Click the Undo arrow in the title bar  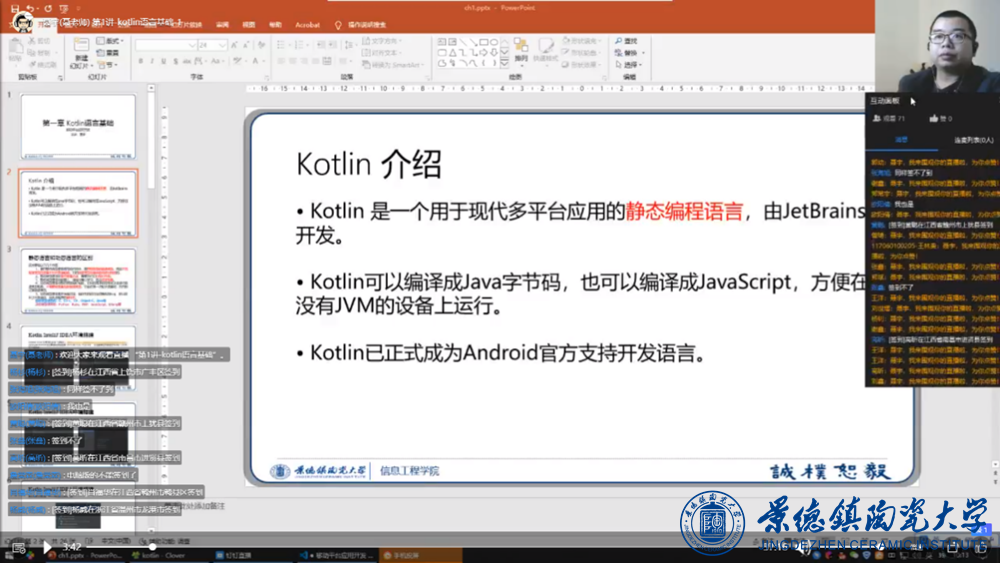(x=31, y=8)
